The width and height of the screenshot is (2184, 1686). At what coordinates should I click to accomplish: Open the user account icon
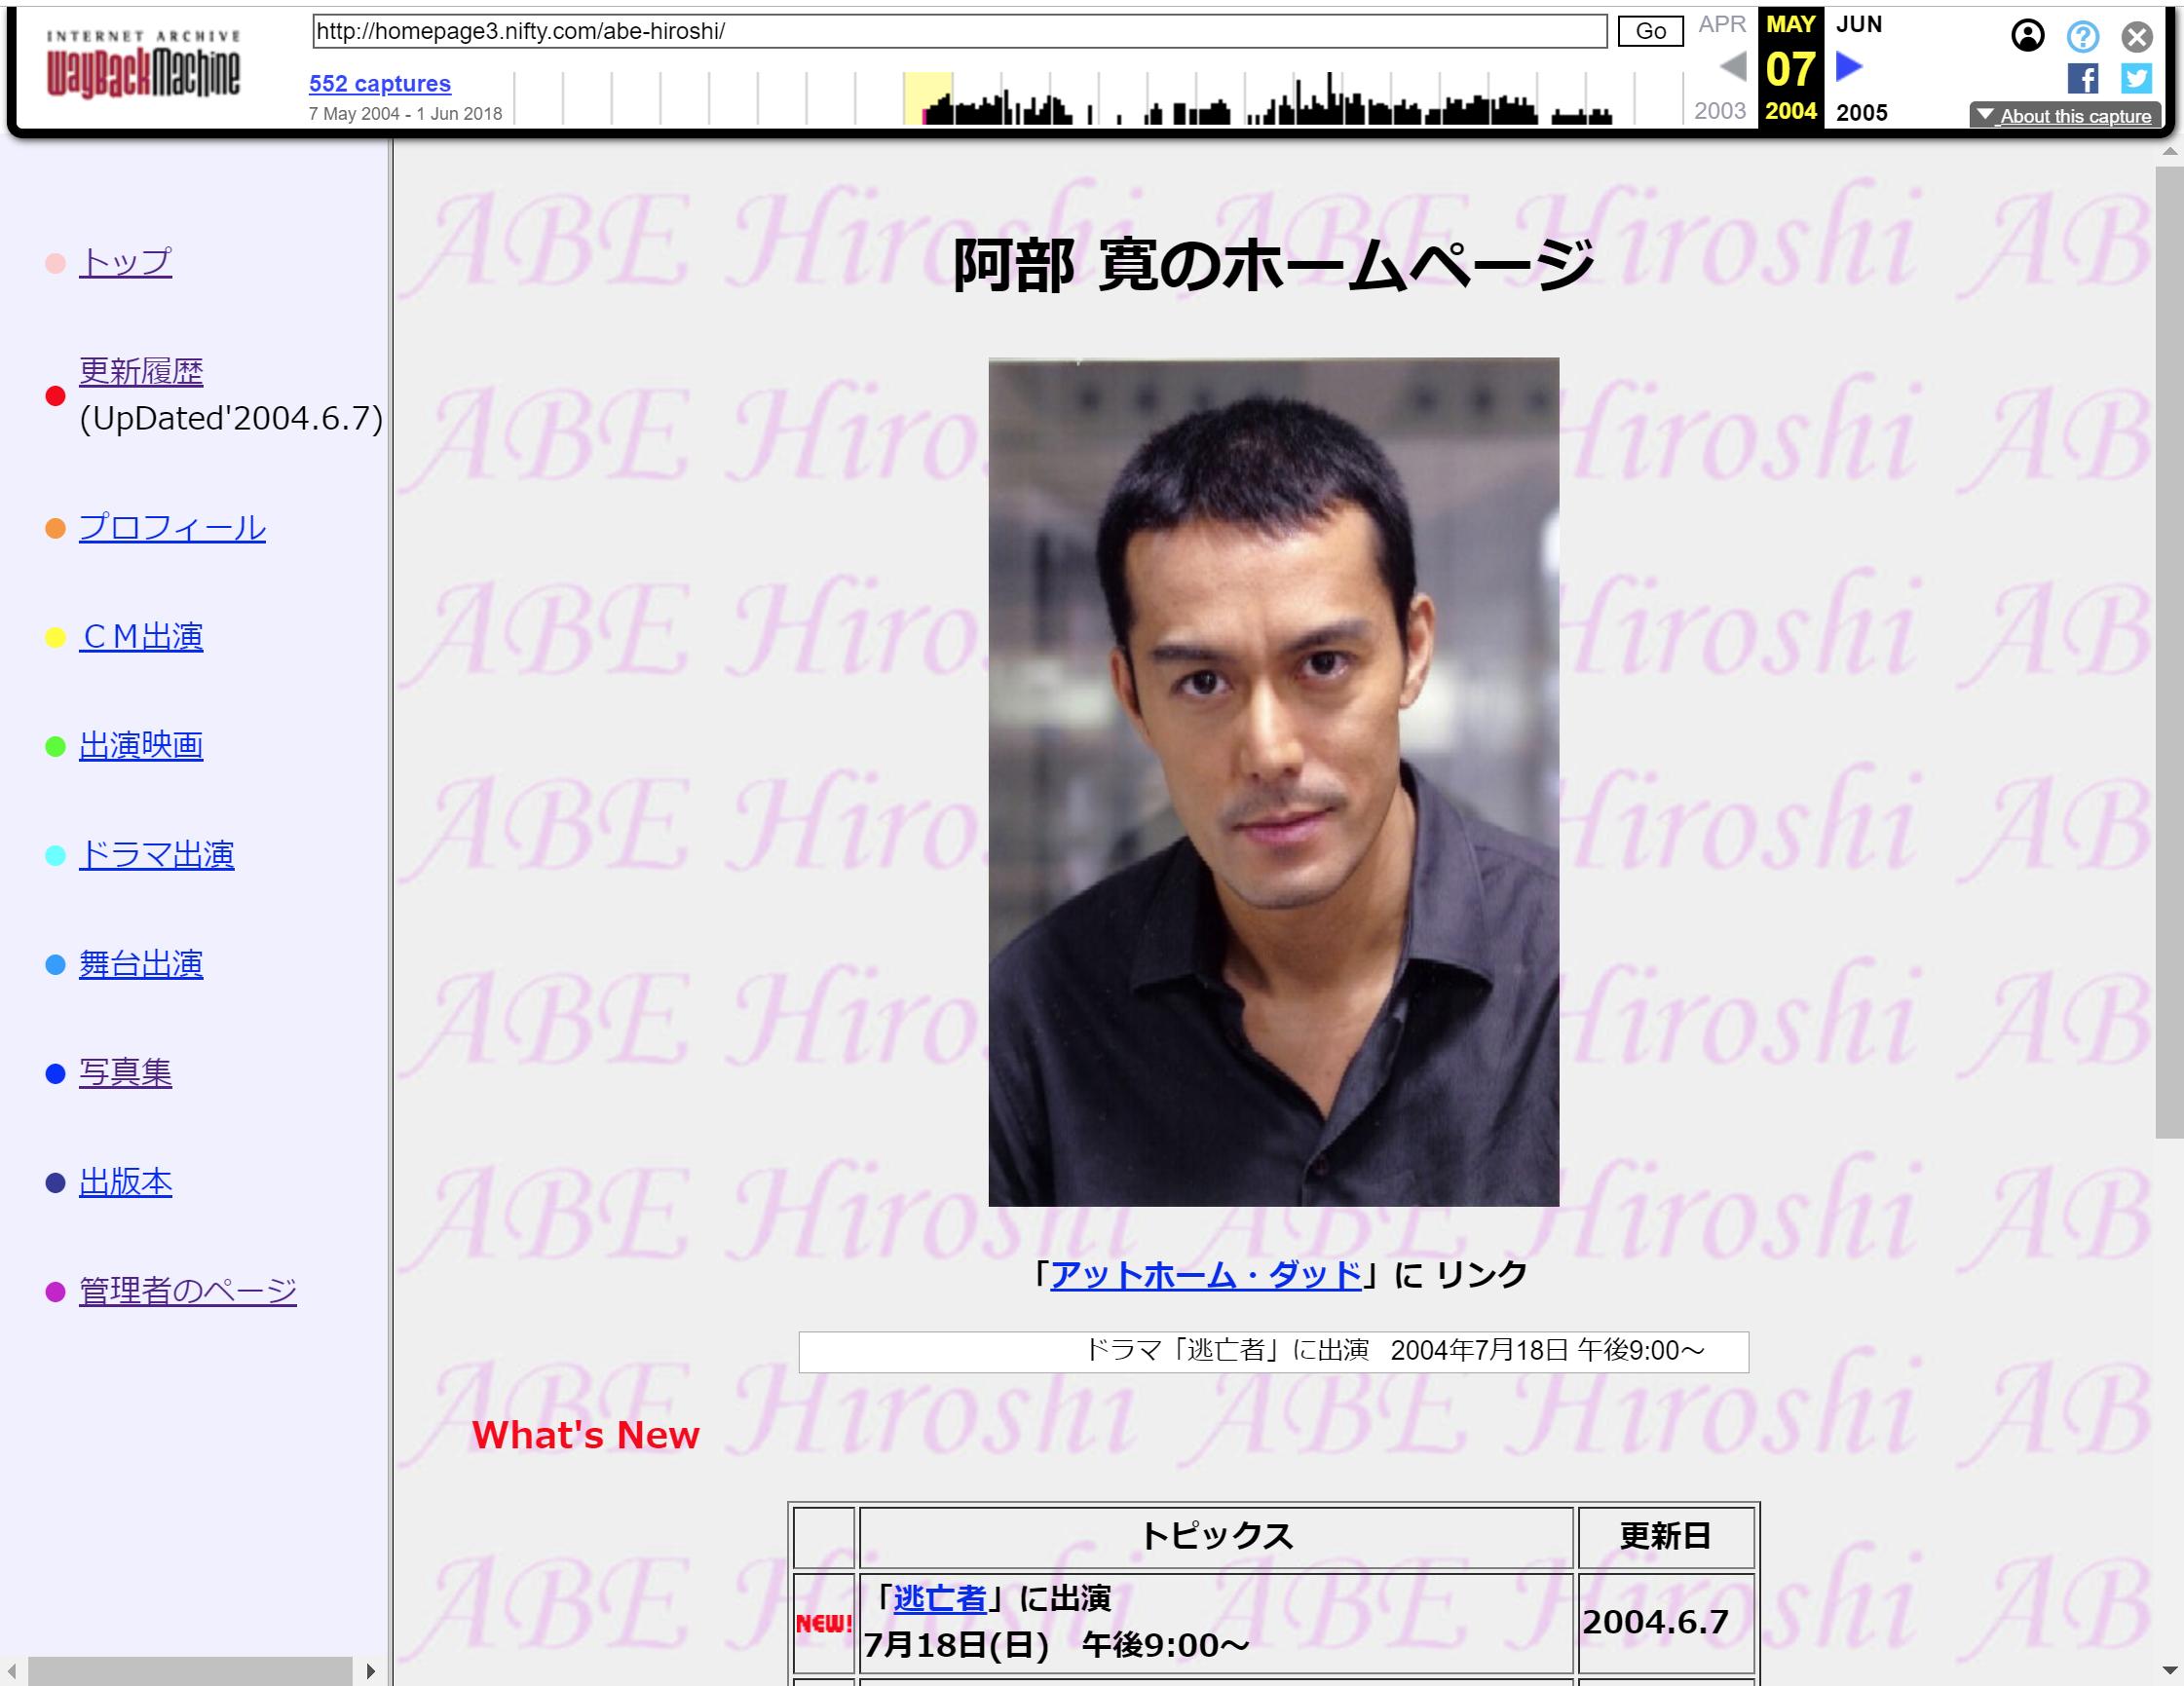click(2027, 36)
